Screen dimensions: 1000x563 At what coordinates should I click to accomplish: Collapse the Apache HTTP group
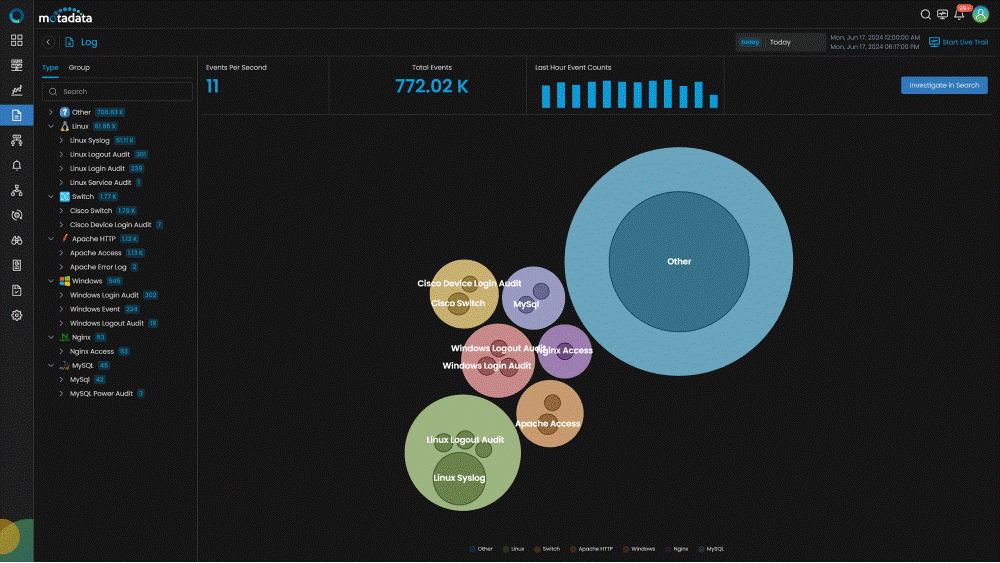click(51, 238)
